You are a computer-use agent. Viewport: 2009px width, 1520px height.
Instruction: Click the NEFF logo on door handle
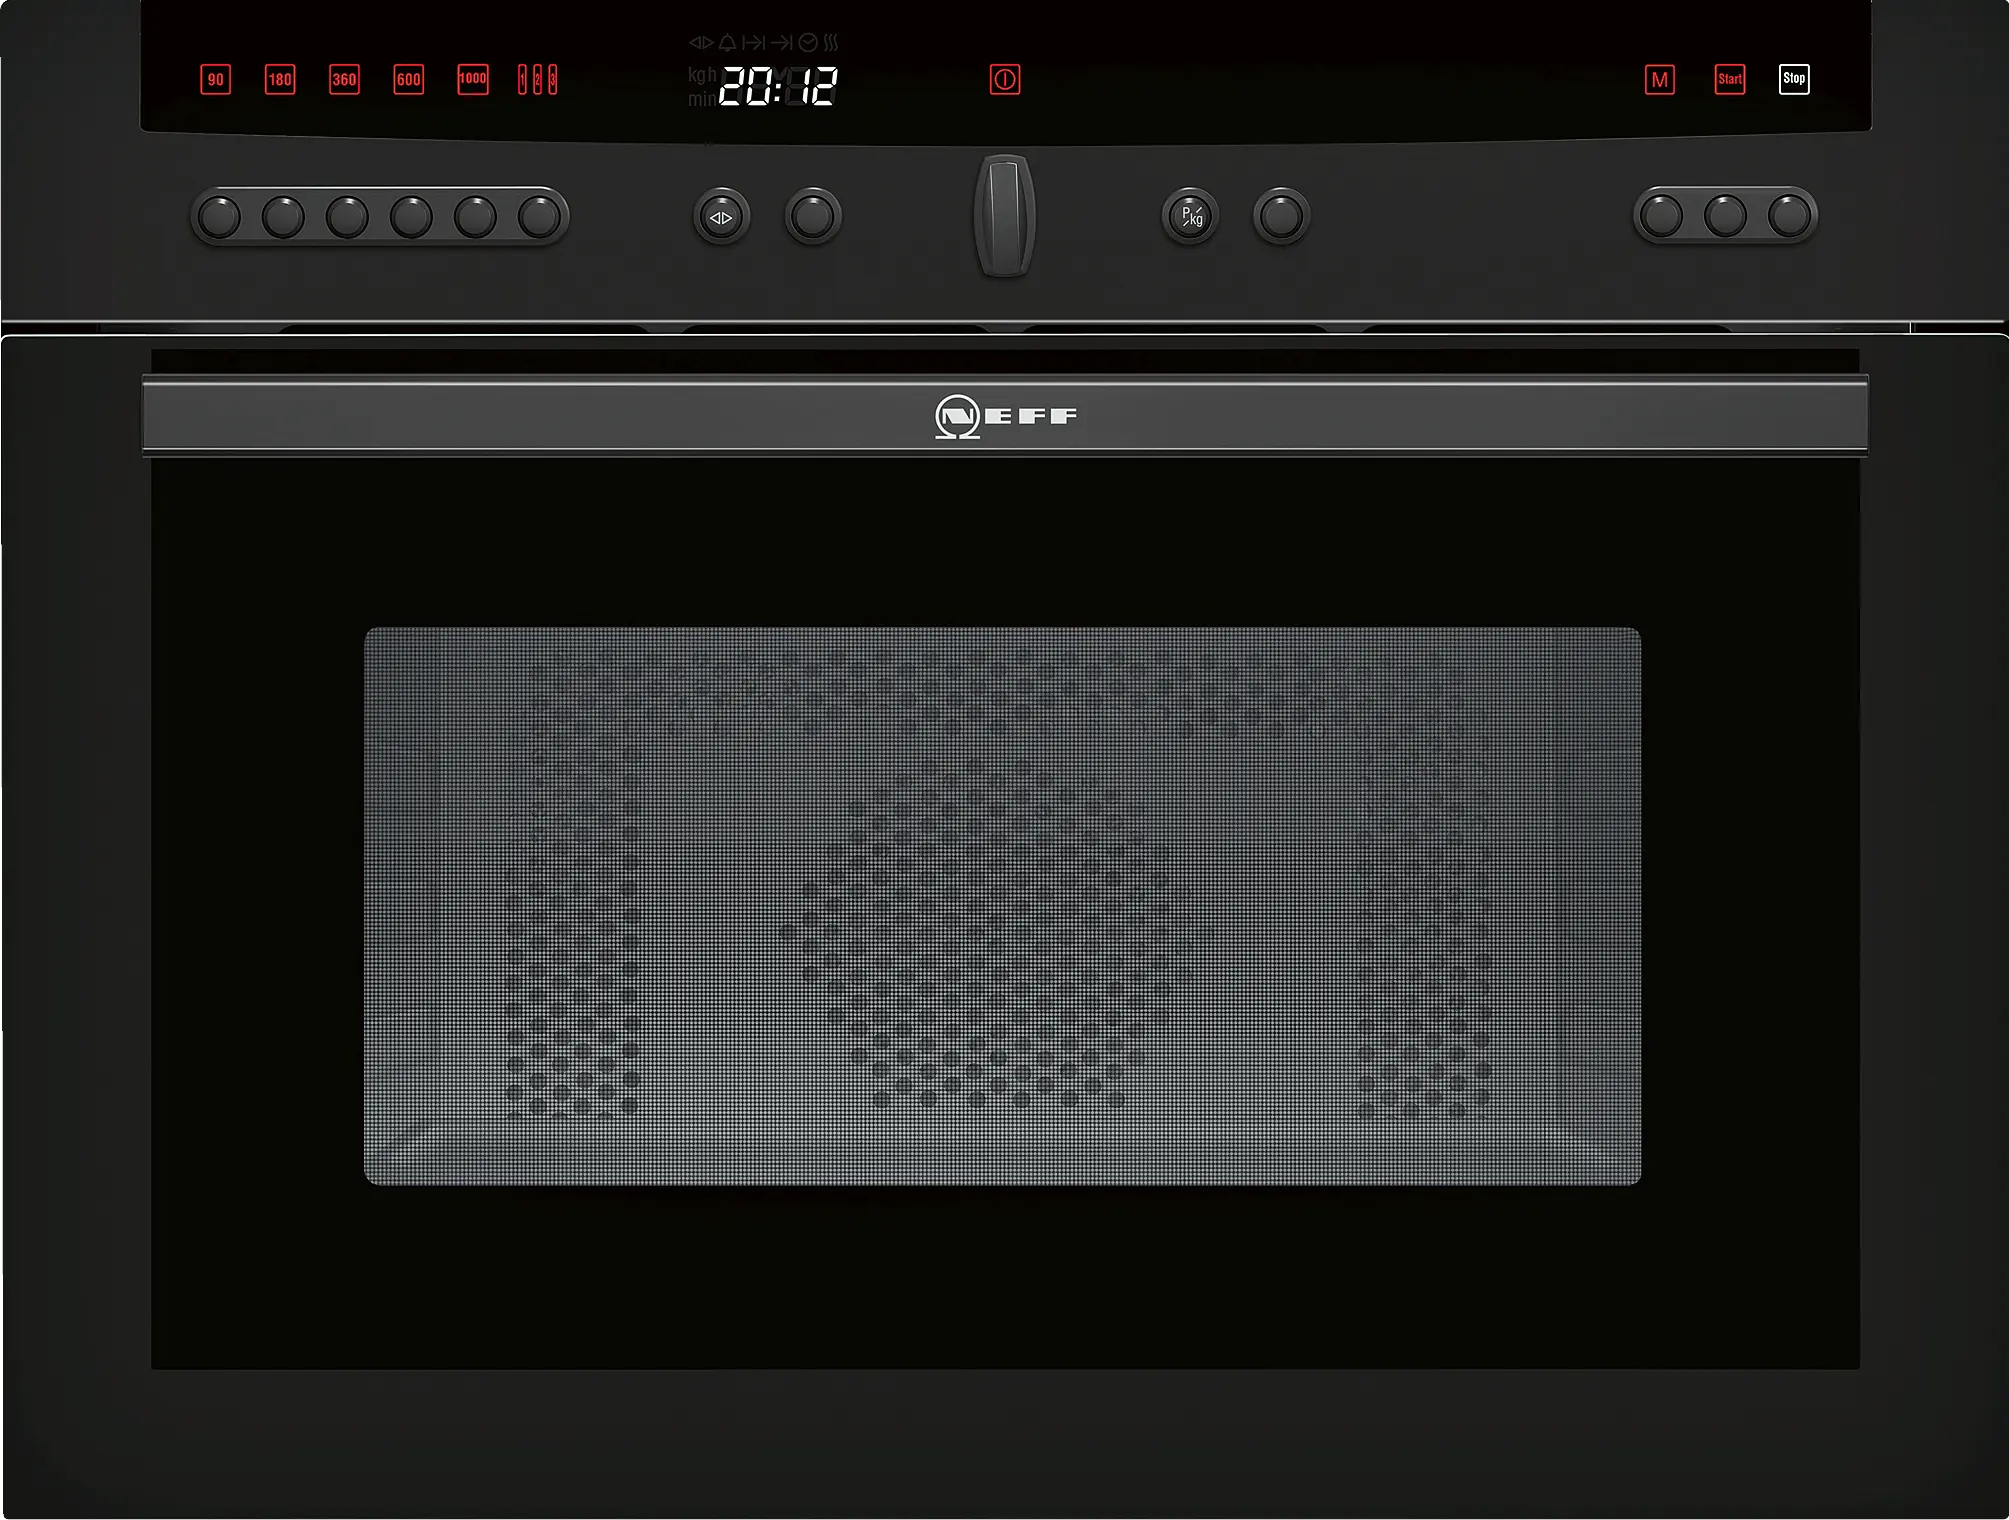(x=1005, y=416)
